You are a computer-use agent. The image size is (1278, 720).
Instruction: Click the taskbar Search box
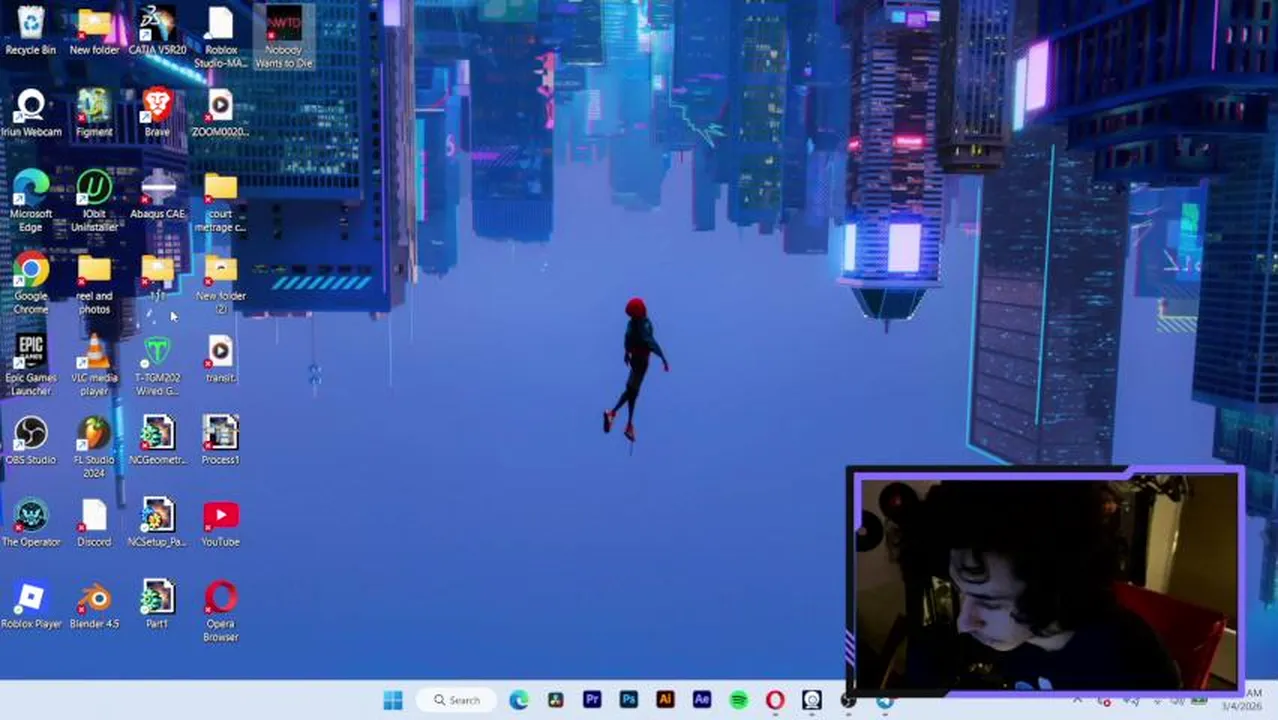pyautogui.click(x=457, y=700)
